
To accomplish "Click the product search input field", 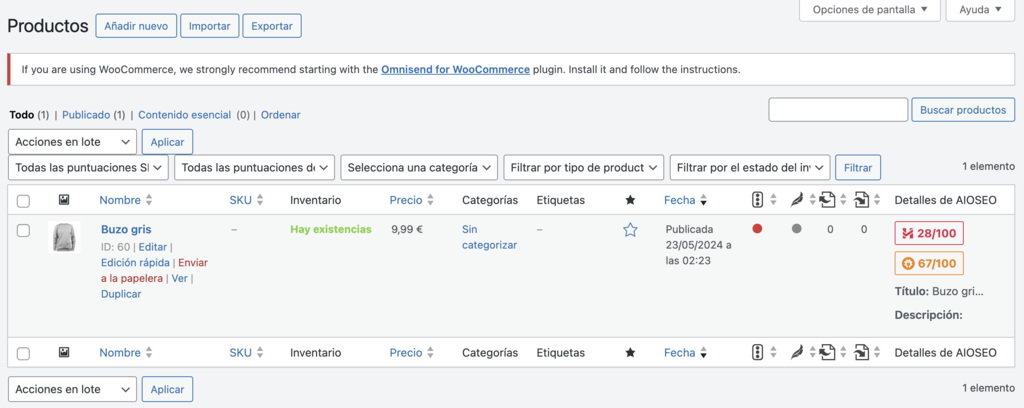I will [x=838, y=110].
